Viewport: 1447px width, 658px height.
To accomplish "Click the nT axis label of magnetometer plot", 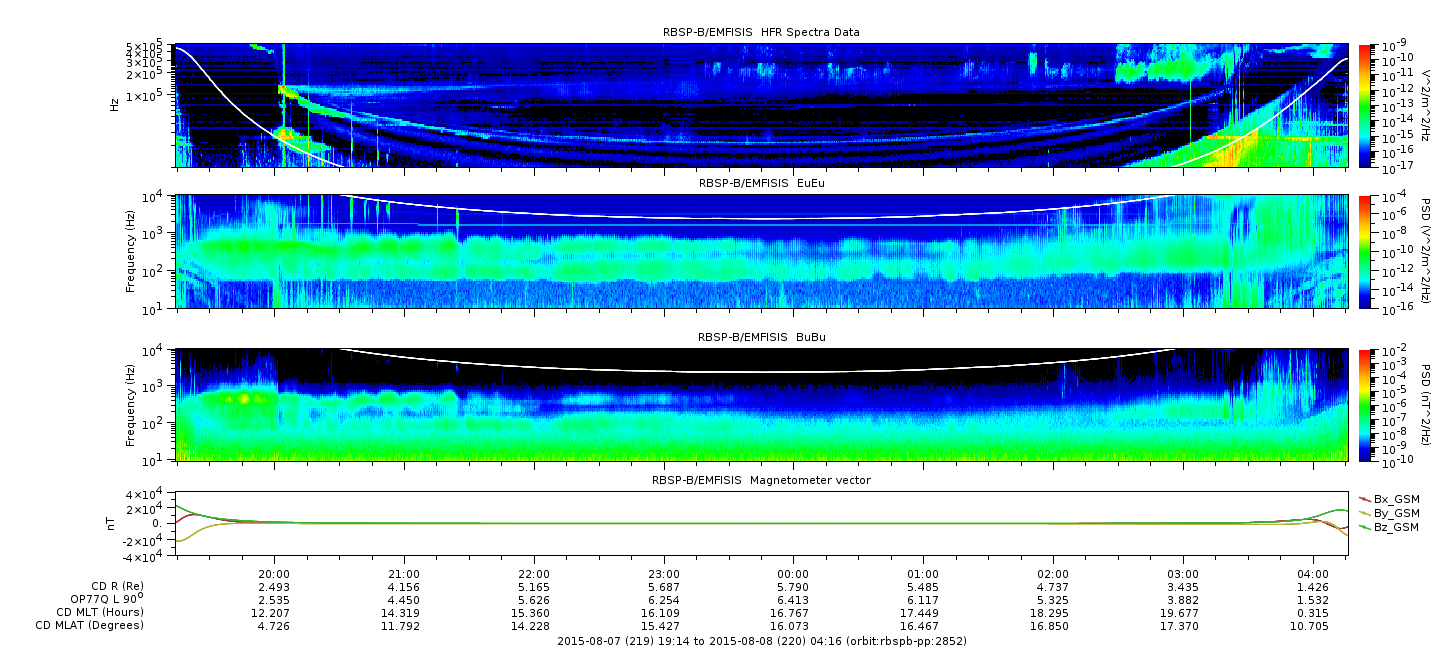I will [x=113, y=523].
